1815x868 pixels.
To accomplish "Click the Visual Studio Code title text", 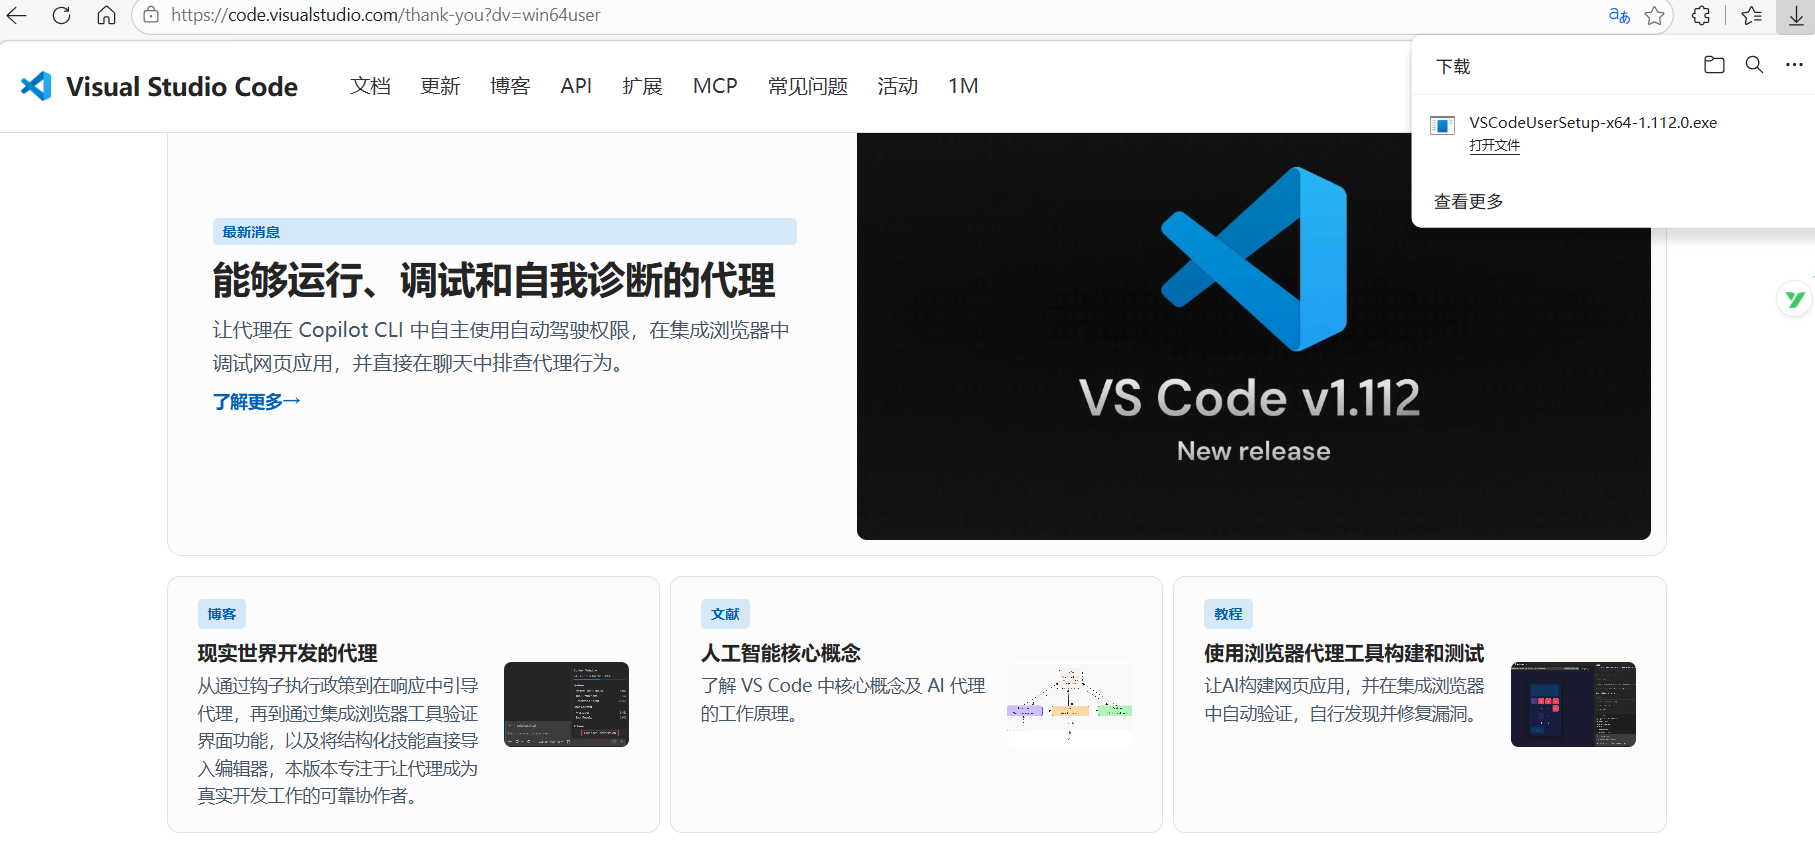I will coord(182,87).
